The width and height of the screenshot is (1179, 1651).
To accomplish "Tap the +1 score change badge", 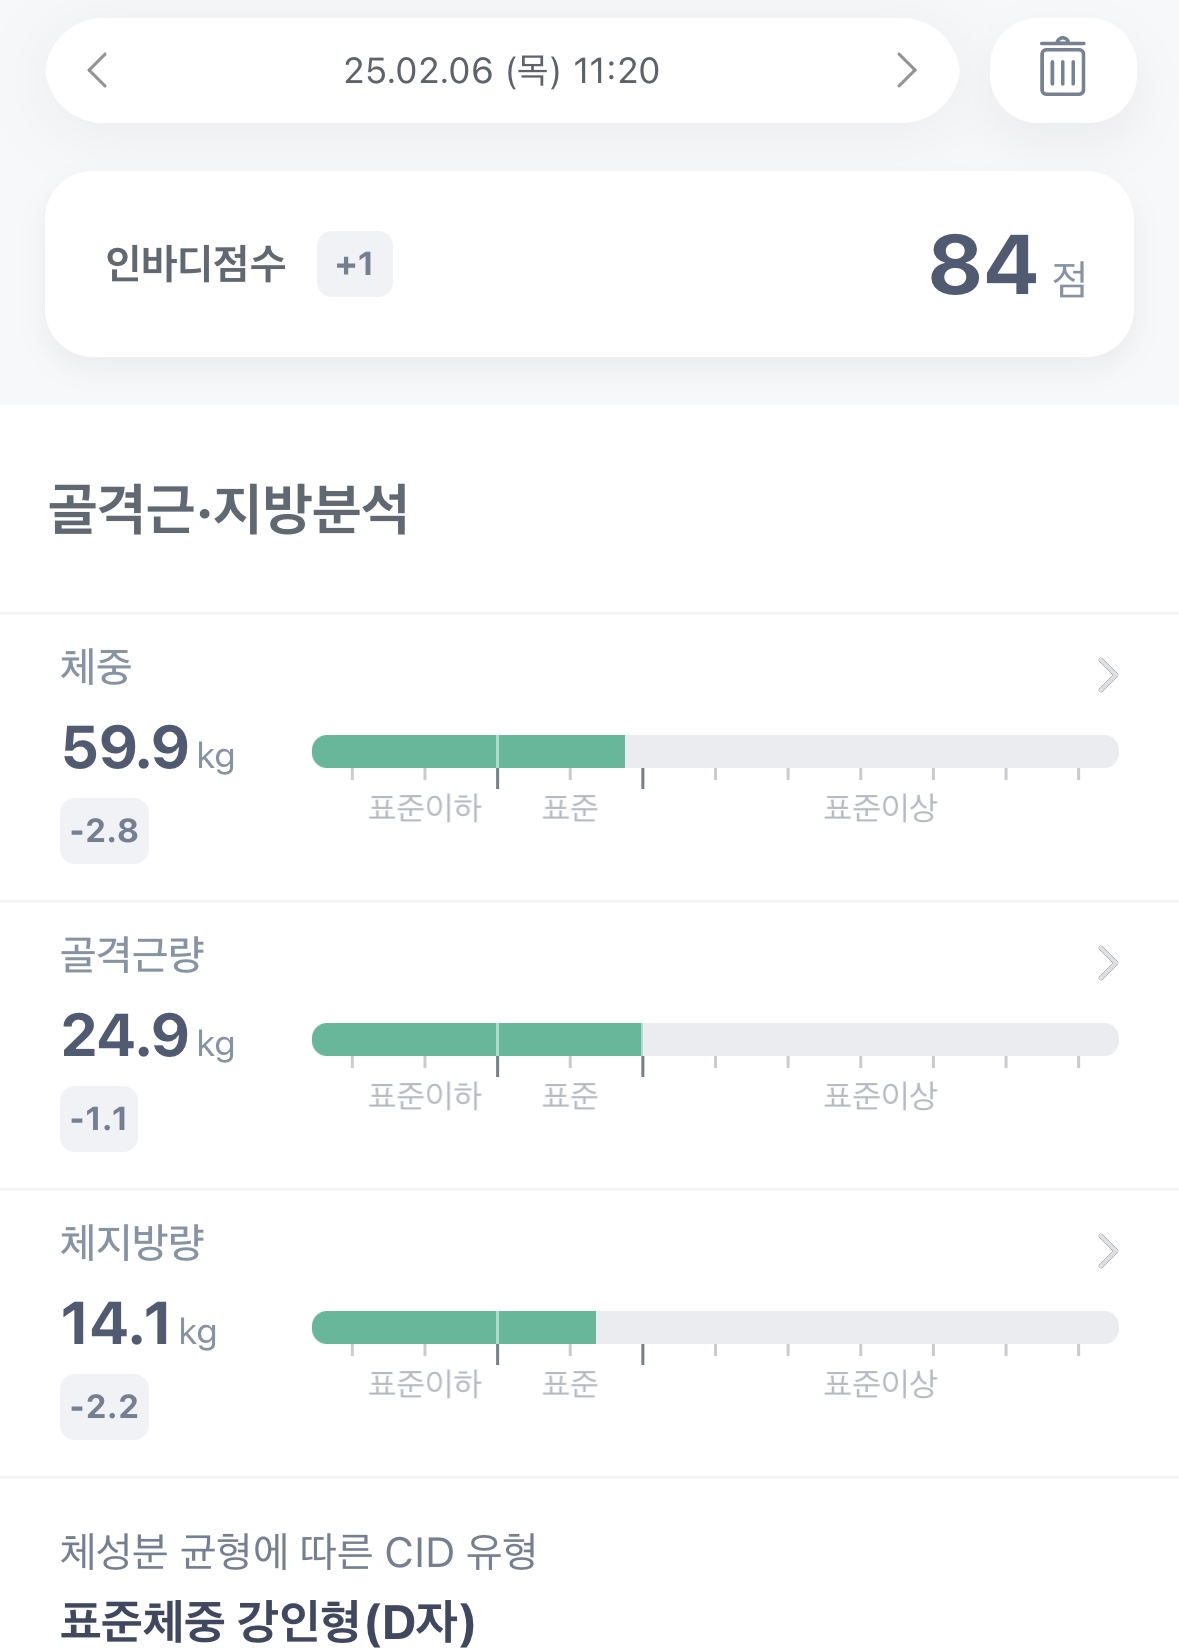I will tap(355, 265).
